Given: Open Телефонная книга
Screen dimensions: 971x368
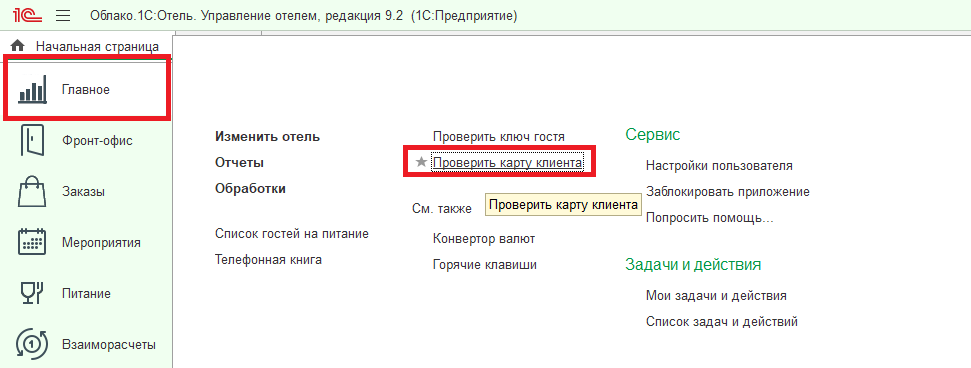Looking at the screenshot, I should tap(268, 260).
